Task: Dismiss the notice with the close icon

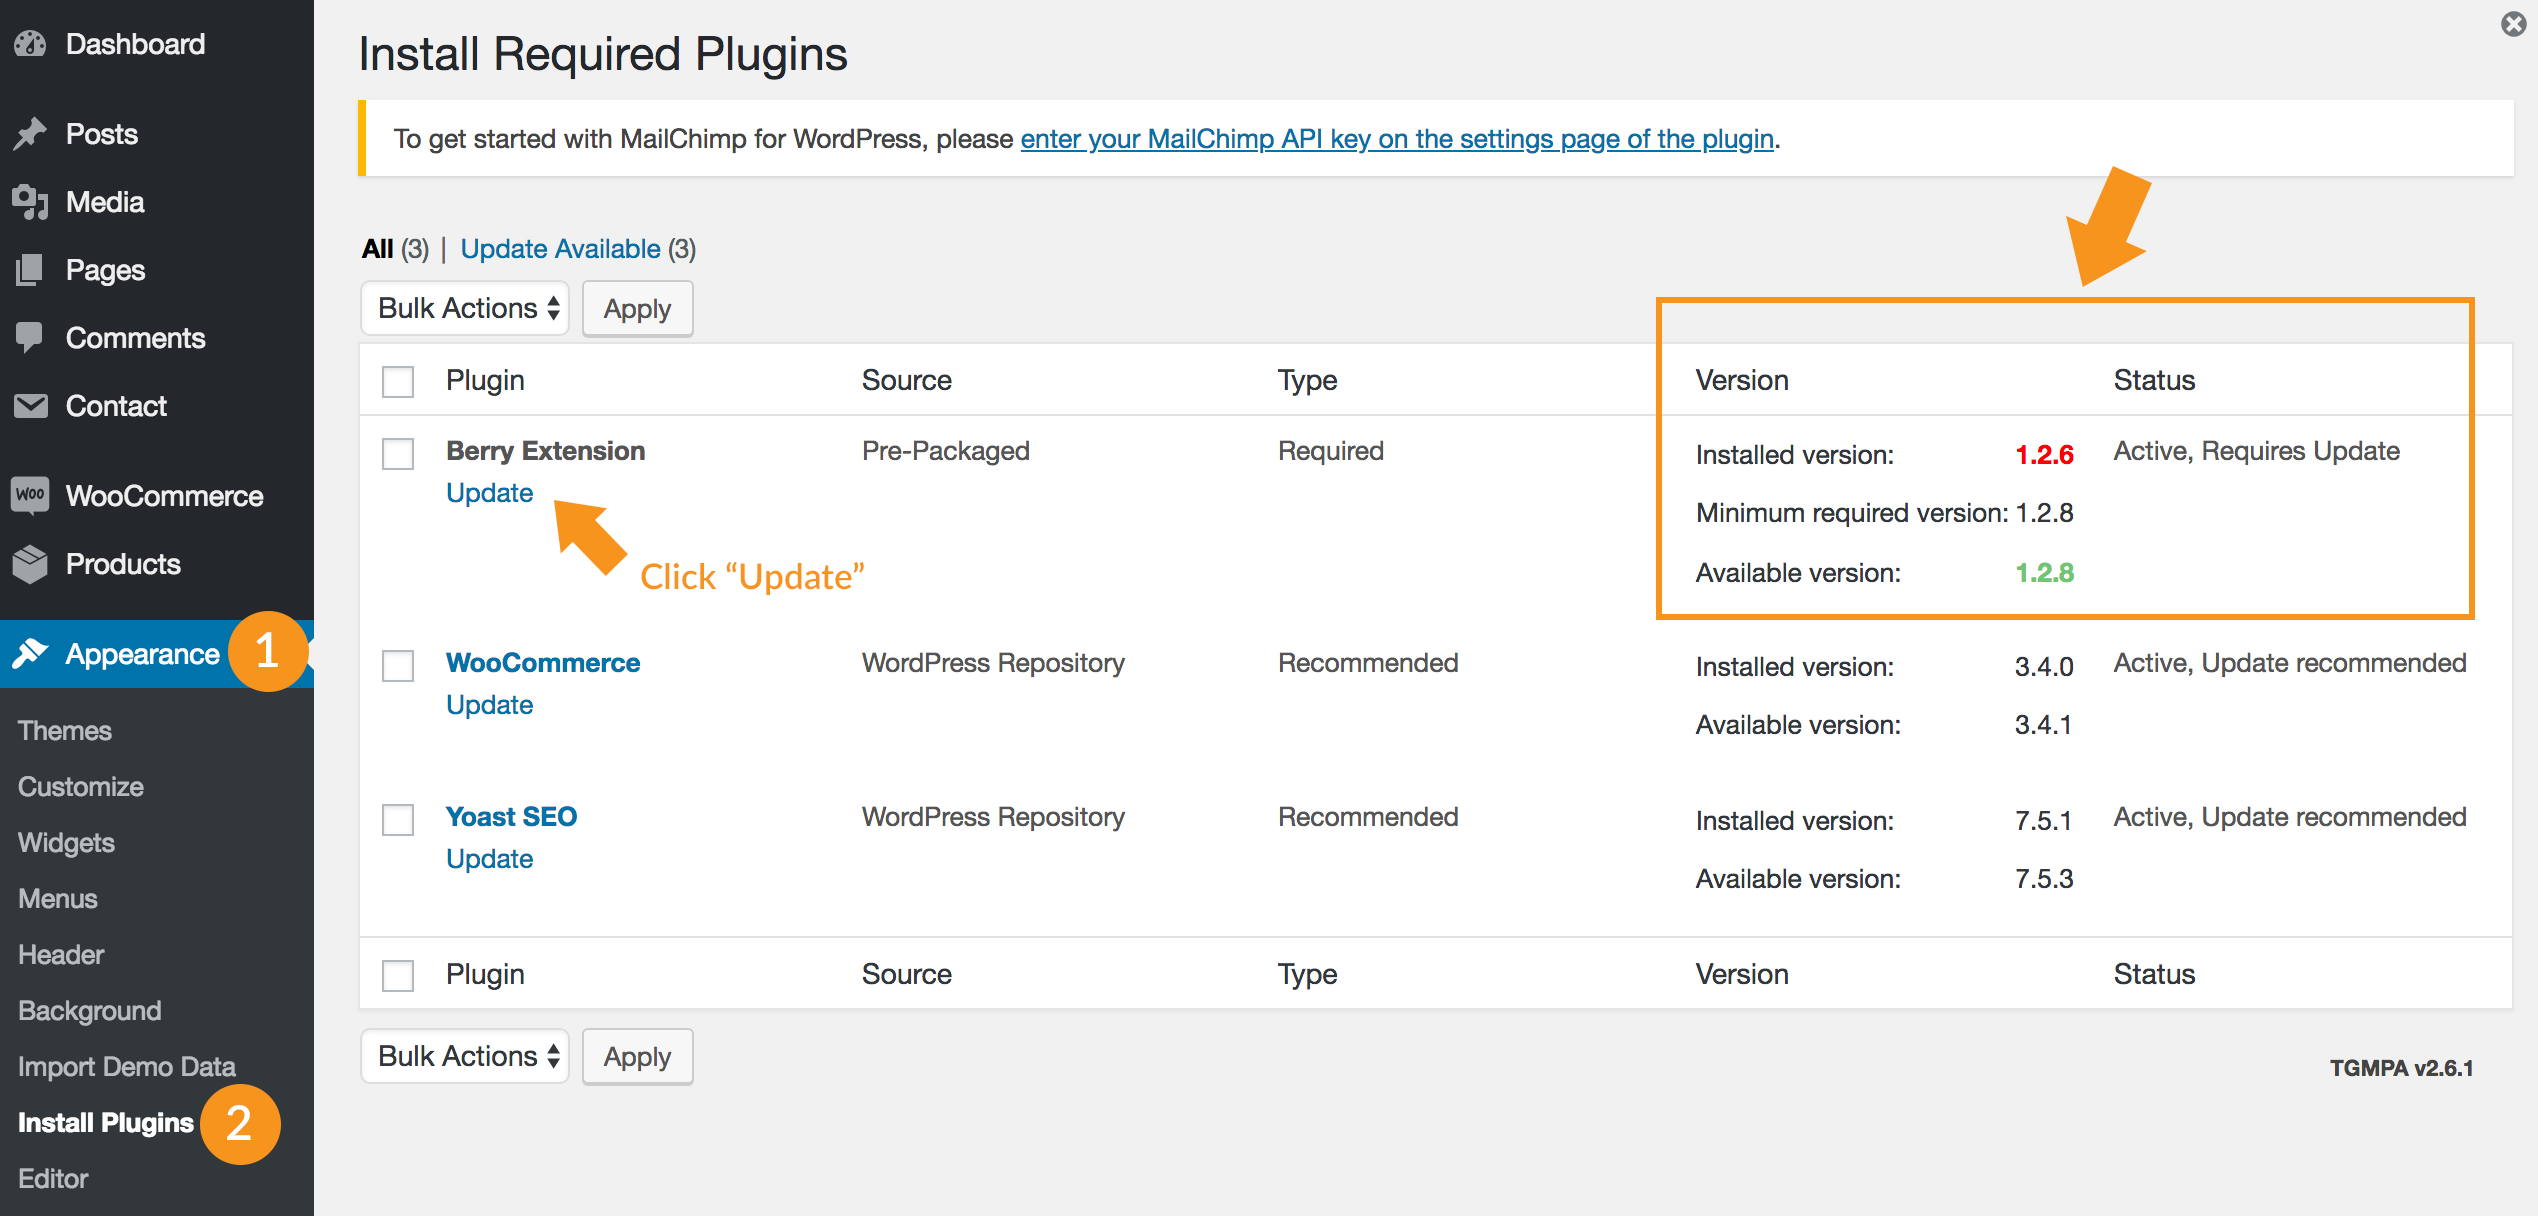Action: click(2514, 24)
